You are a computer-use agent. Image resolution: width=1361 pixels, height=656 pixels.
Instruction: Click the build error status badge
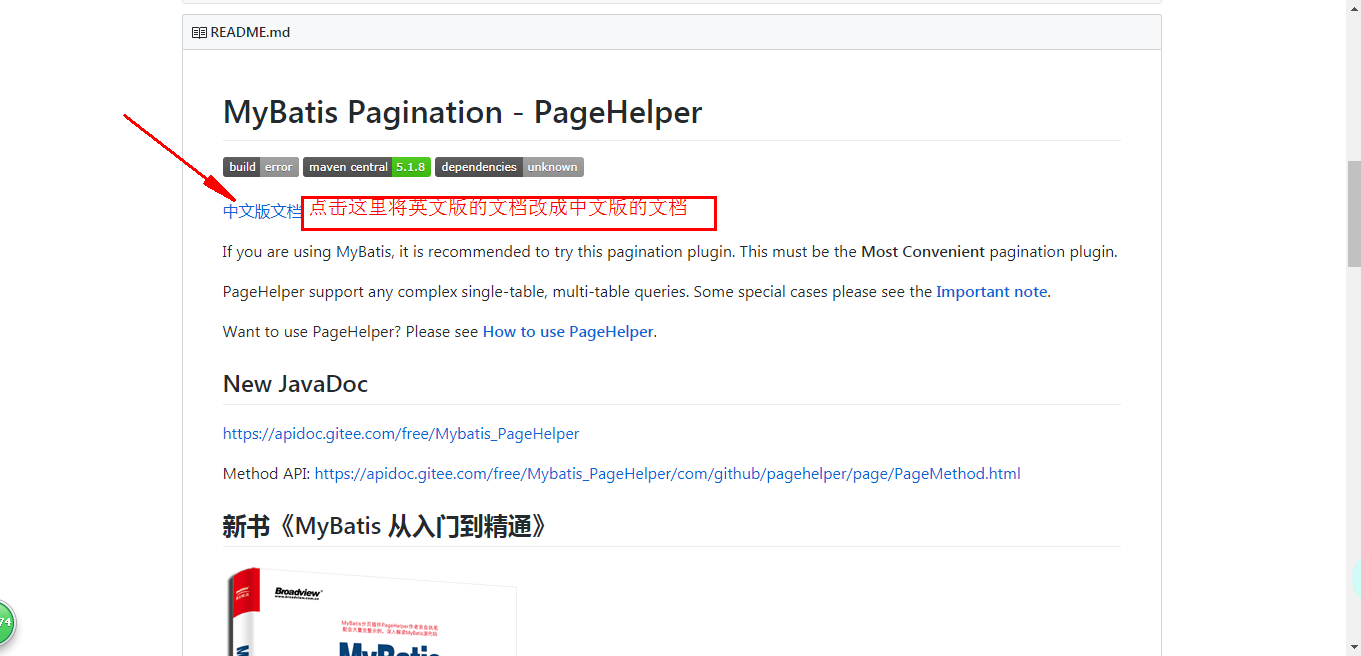point(260,166)
